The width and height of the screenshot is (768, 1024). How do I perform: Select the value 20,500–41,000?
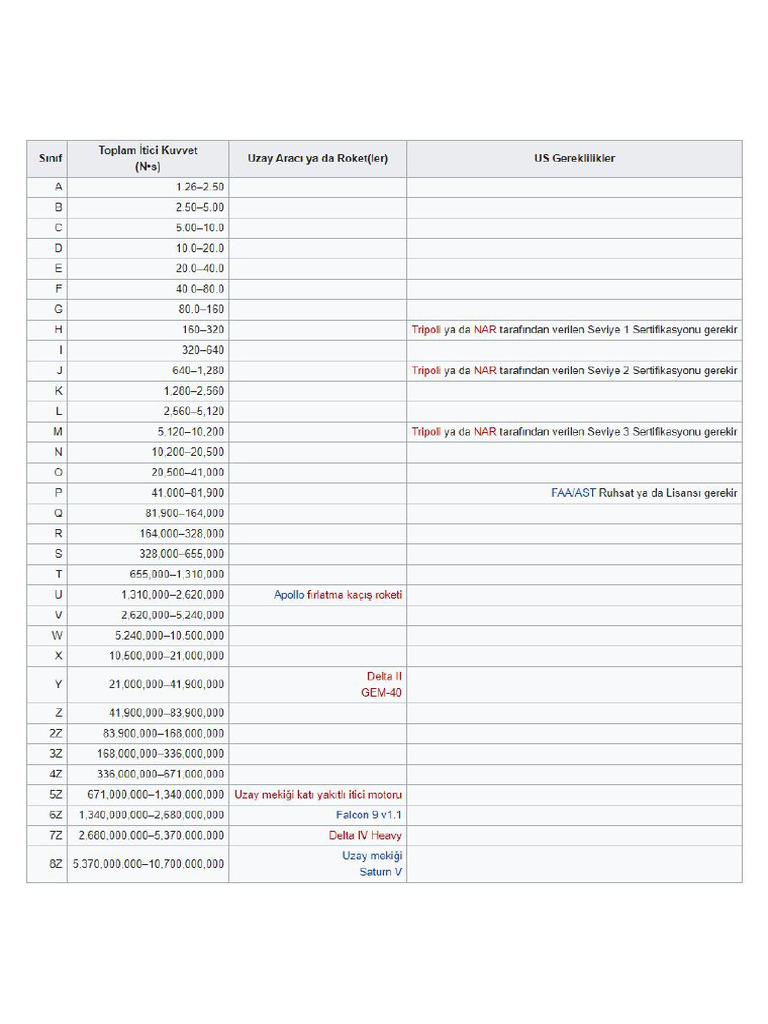click(x=188, y=473)
